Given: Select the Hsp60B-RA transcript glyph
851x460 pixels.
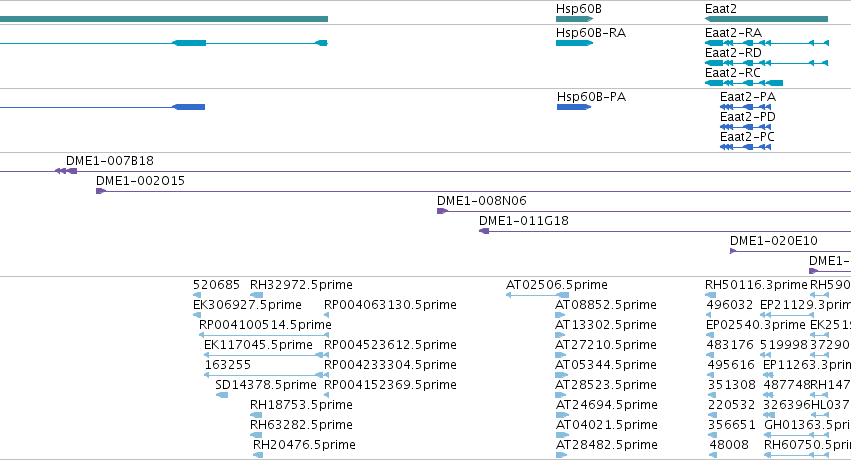Looking at the screenshot, I should coord(574,43).
